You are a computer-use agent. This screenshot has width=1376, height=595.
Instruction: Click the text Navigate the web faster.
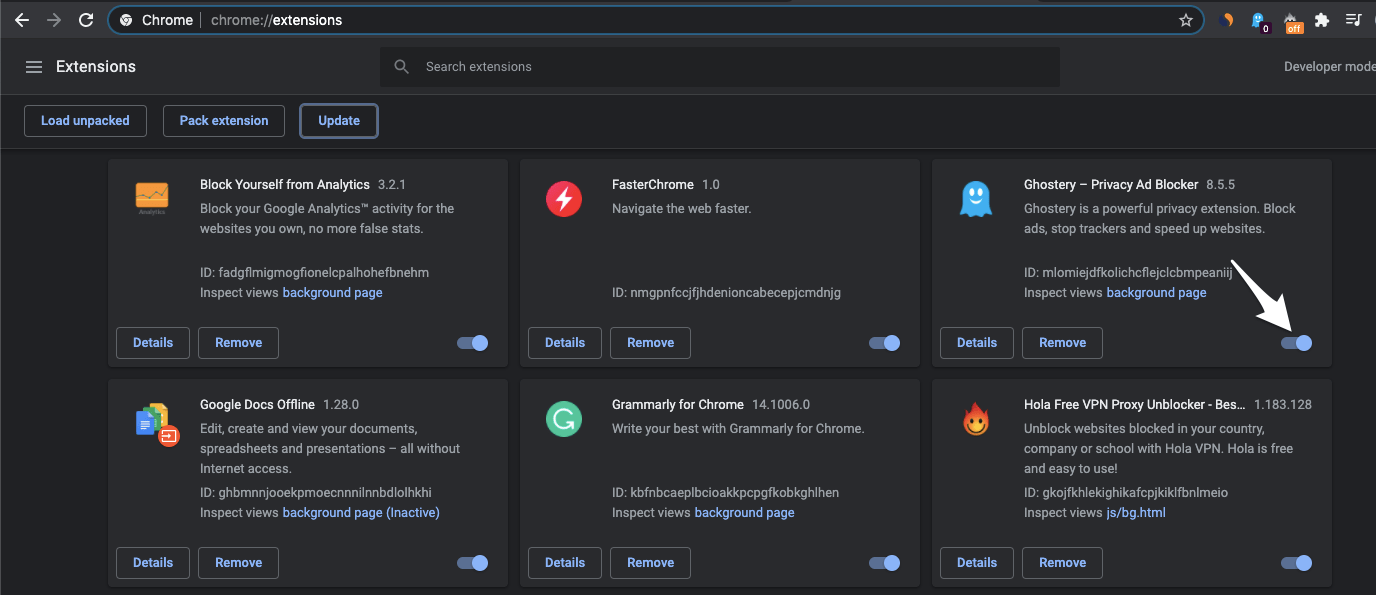coord(681,209)
